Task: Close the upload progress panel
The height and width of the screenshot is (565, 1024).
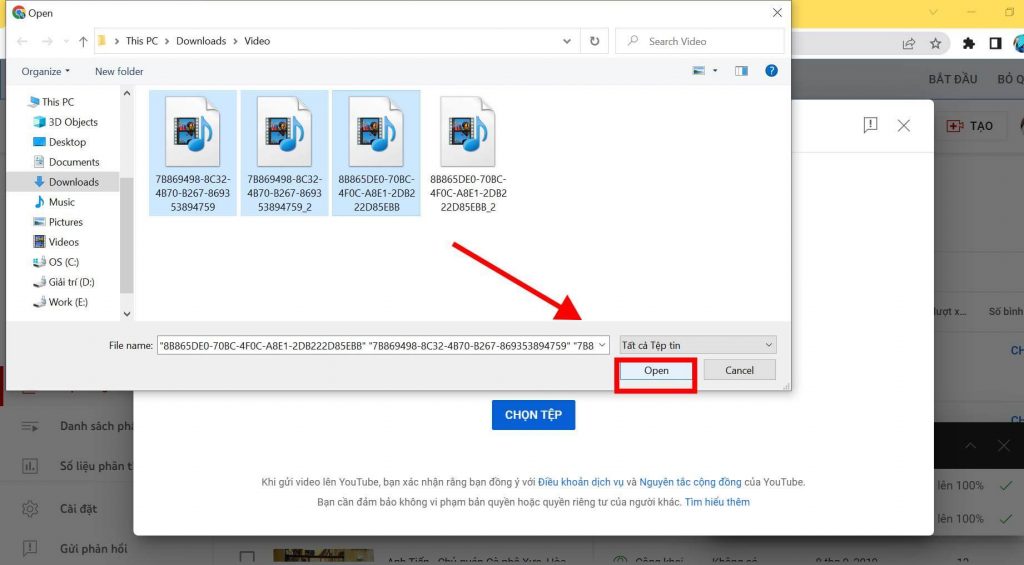Action: 1003,445
